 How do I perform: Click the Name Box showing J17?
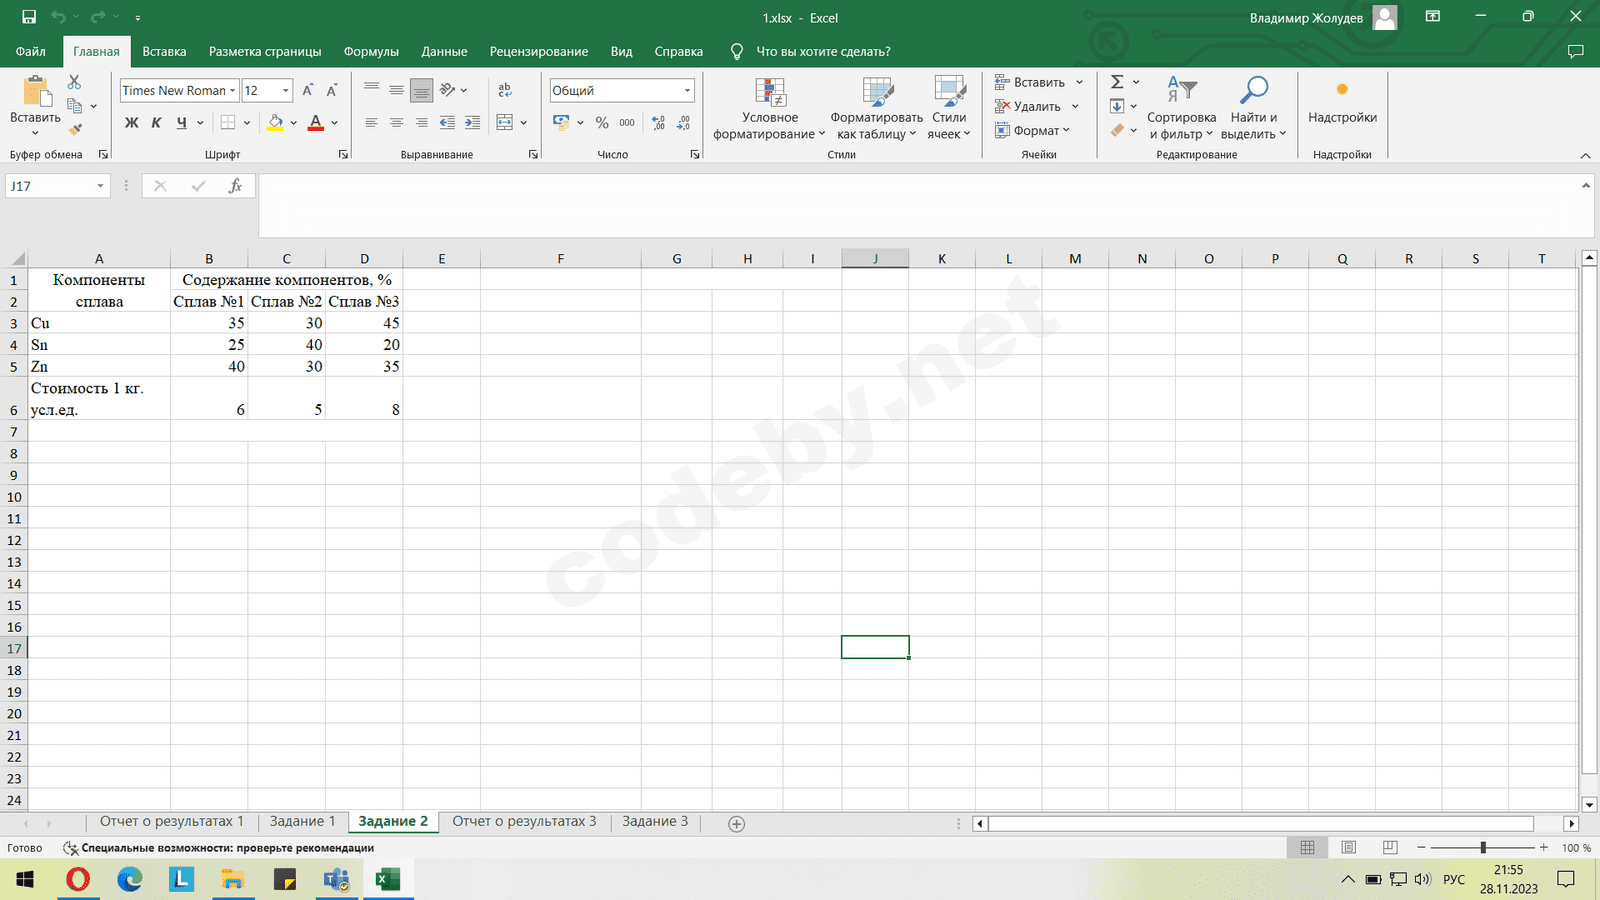tap(50, 186)
